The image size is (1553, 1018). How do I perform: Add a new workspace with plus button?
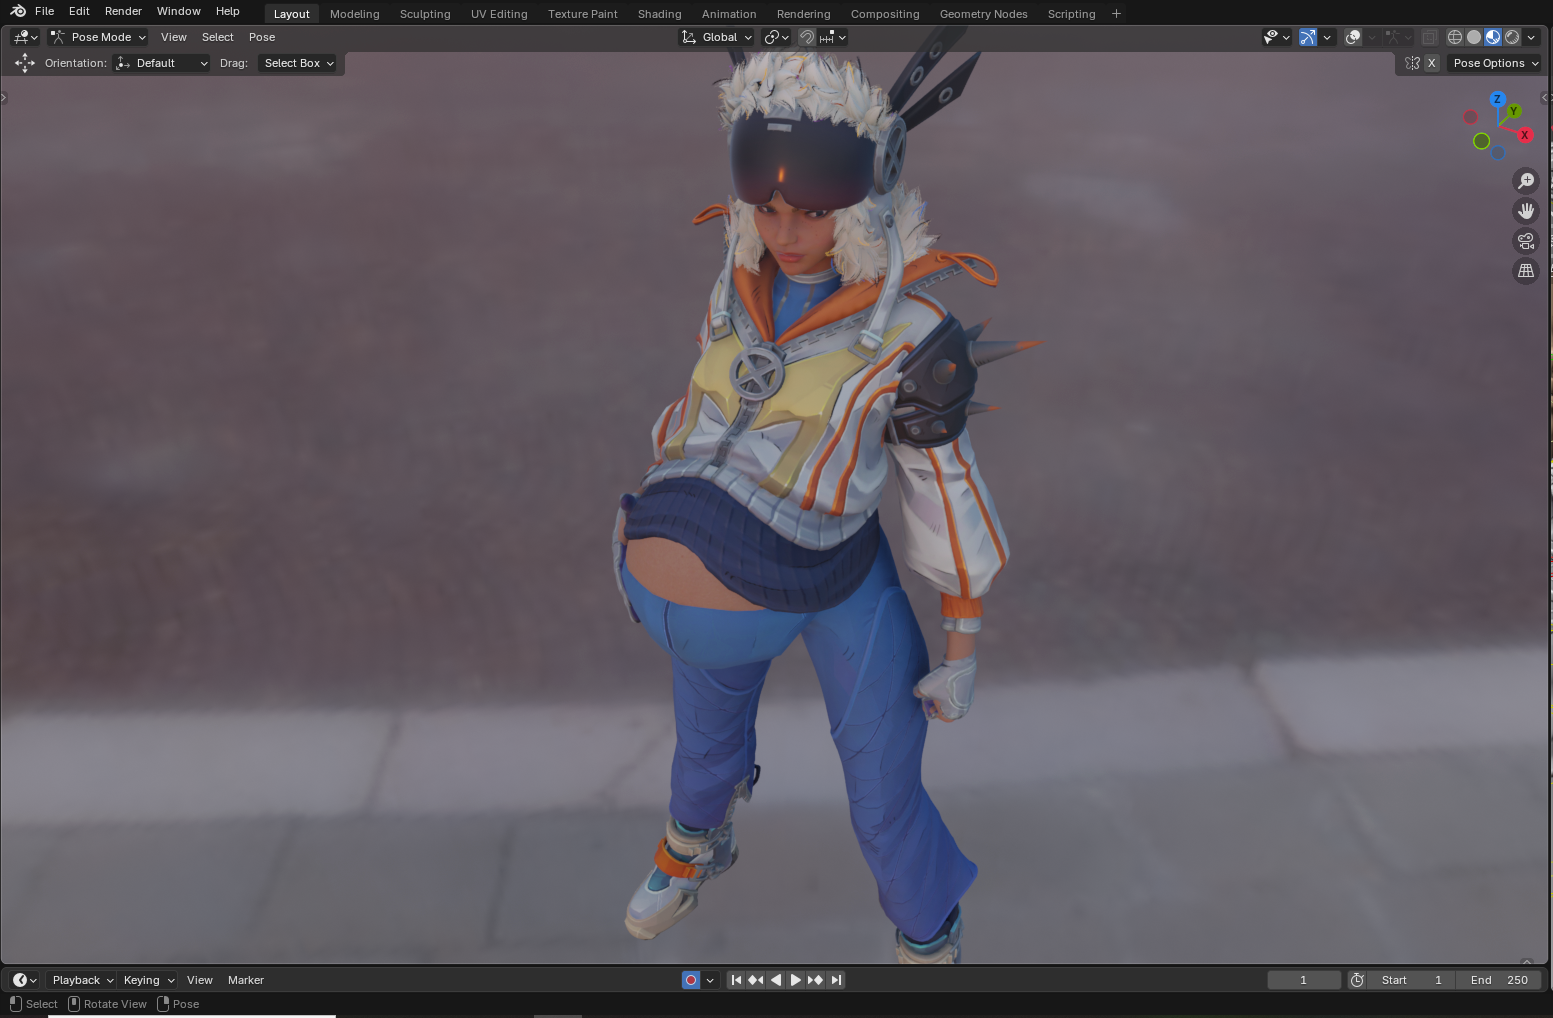(x=1116, y=14)
